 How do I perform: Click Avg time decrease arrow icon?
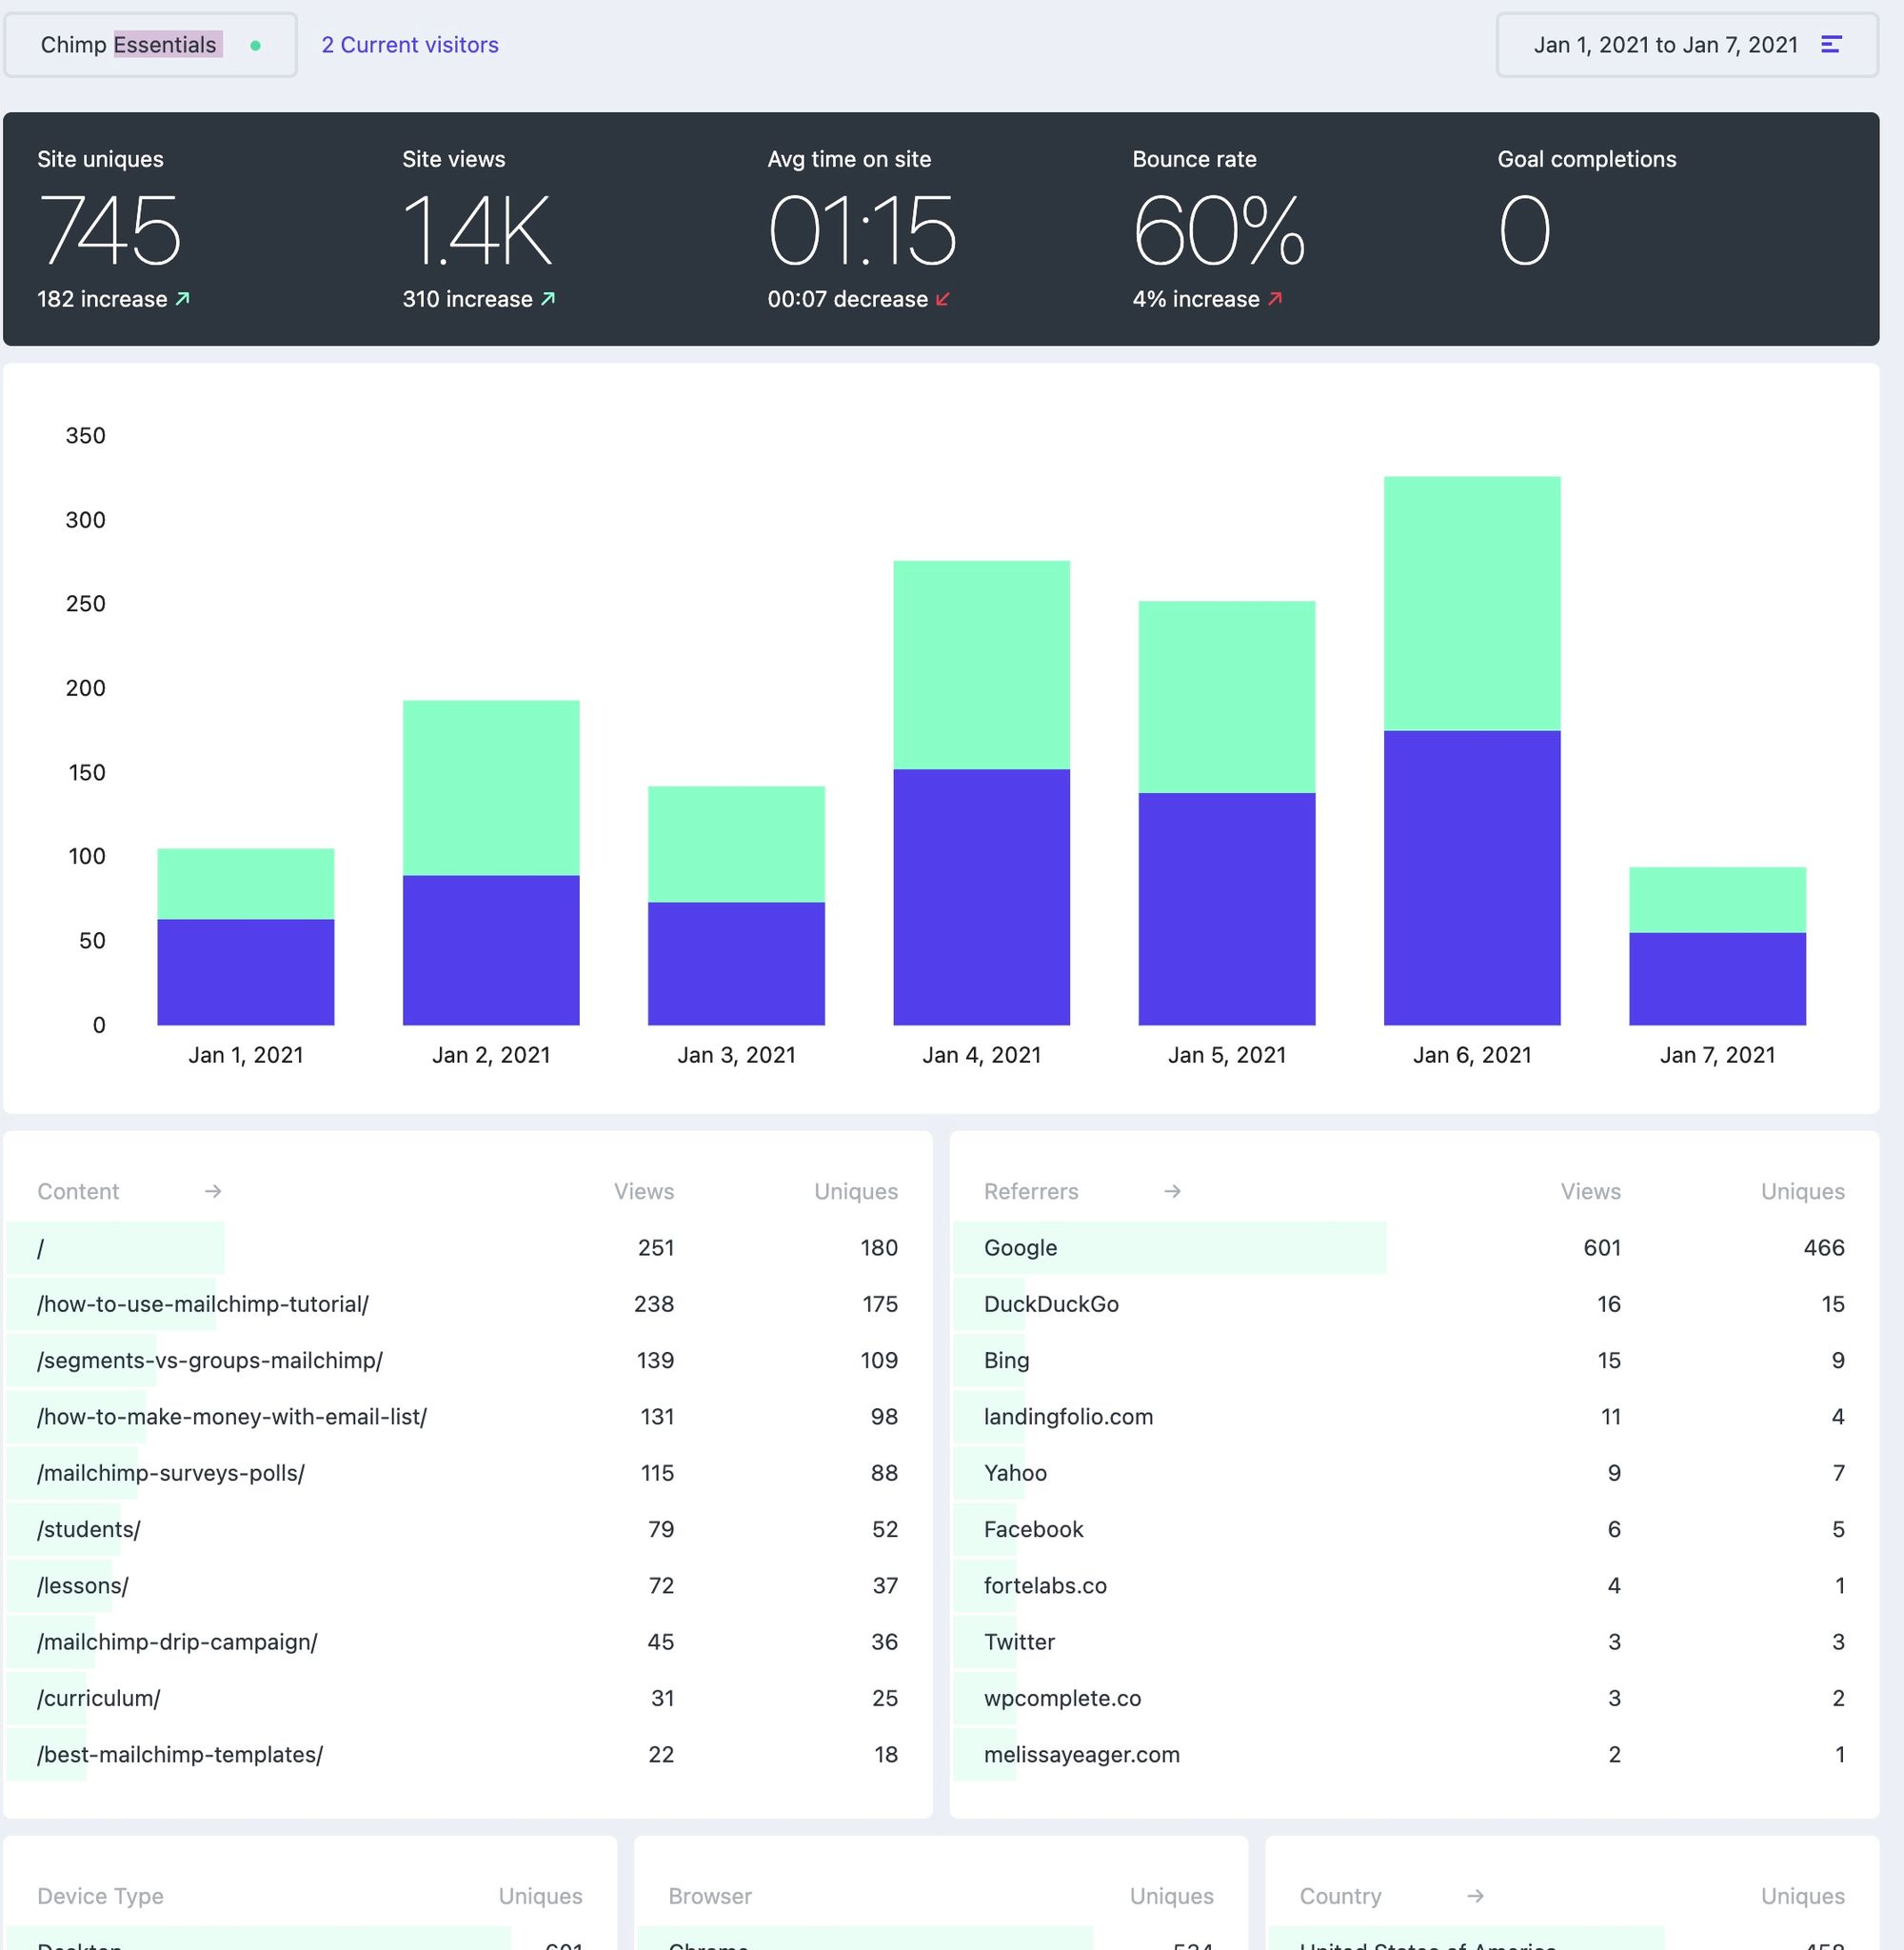click(943, 299)
